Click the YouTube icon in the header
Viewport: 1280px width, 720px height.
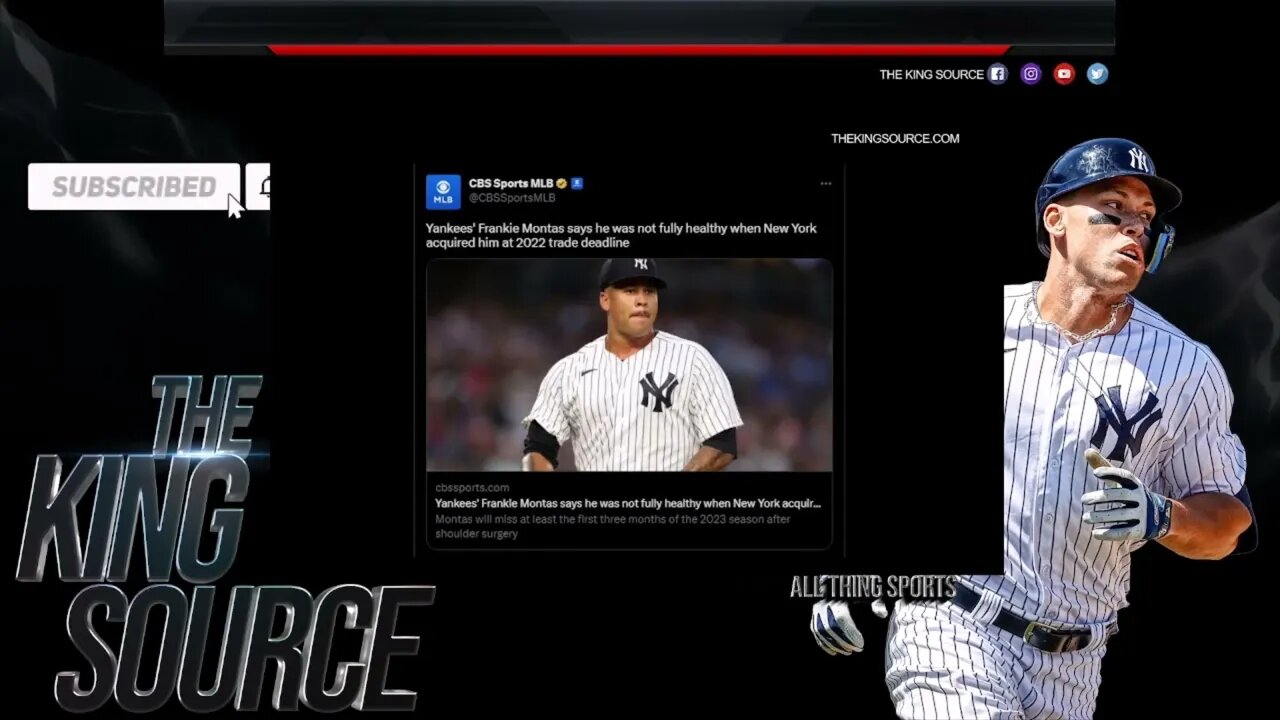coord(1064,74)
